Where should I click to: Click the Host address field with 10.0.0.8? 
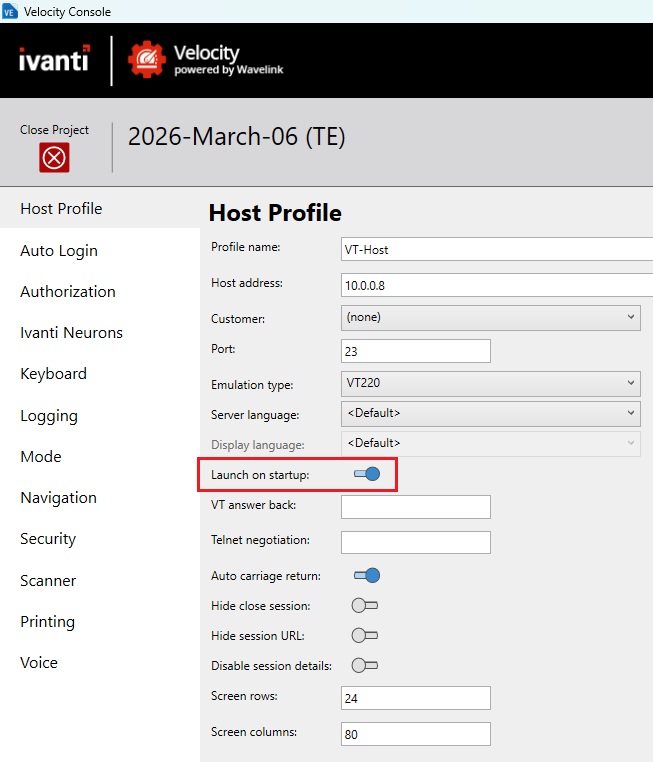[x=497, y=285]
